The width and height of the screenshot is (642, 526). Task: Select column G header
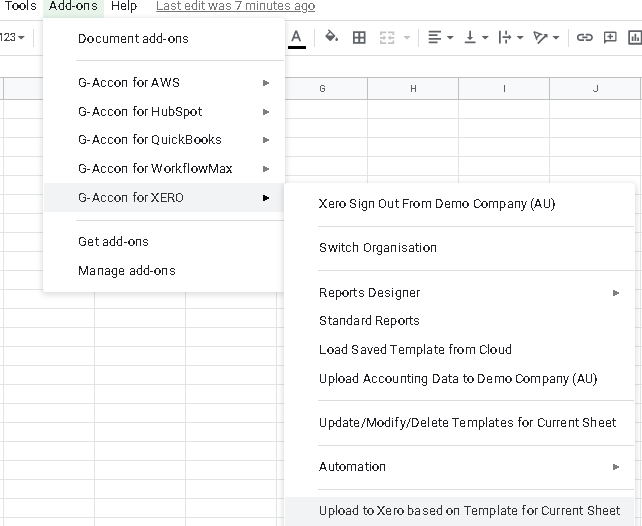(322, 88)
